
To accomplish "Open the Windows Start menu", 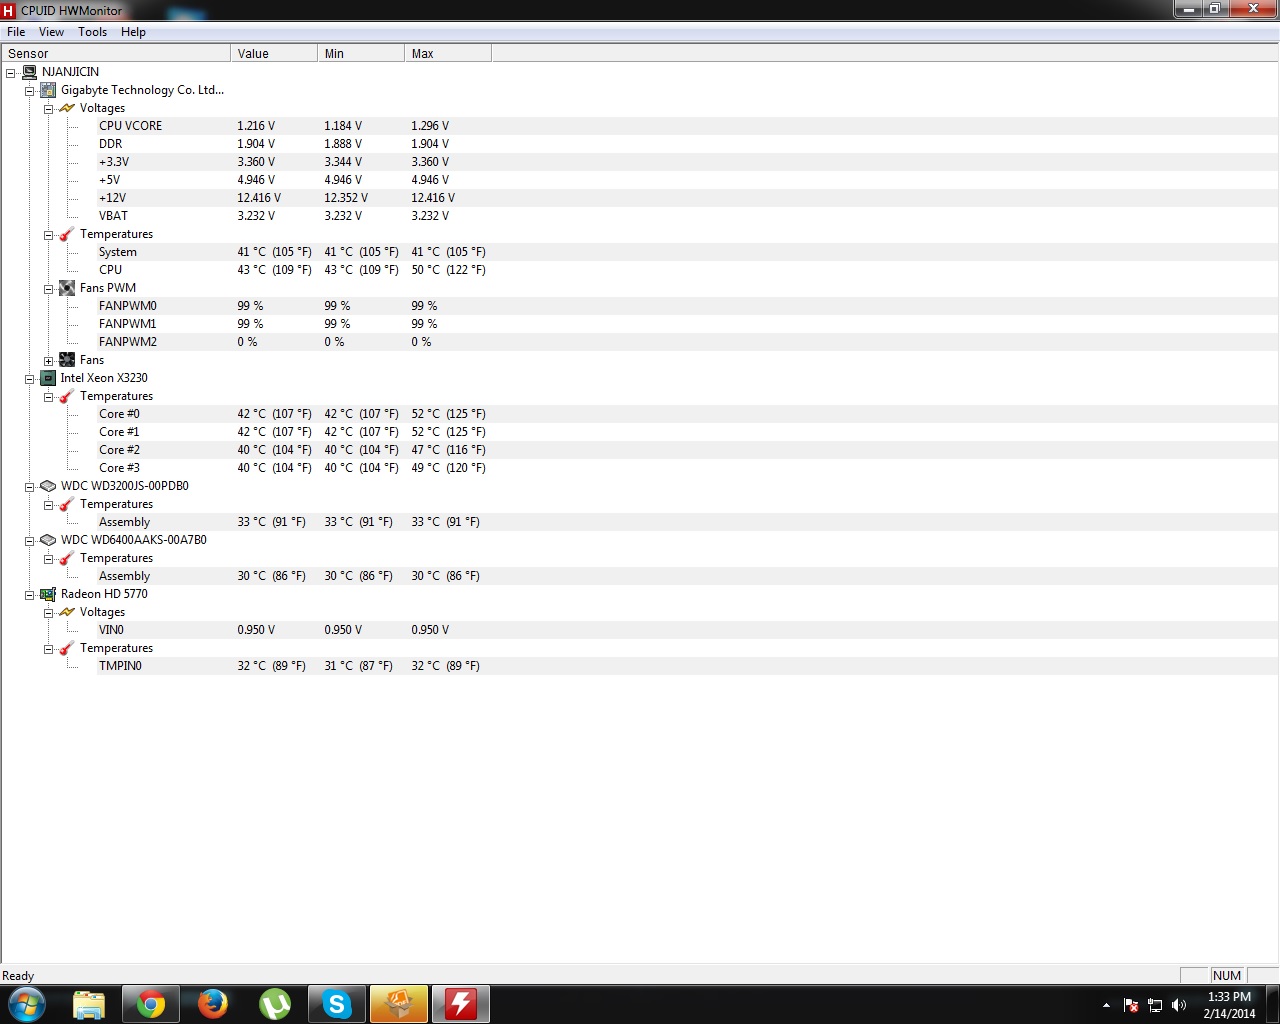I will click(27, 1004).
